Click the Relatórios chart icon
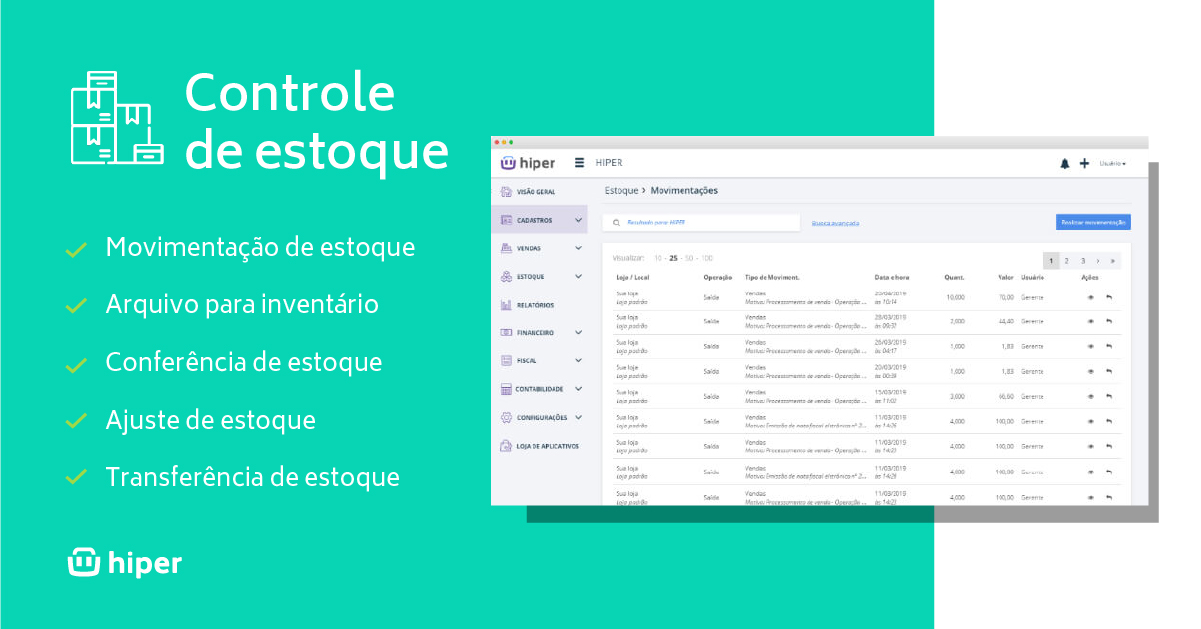Screen dimensions: 1201x629 (506, 305)
